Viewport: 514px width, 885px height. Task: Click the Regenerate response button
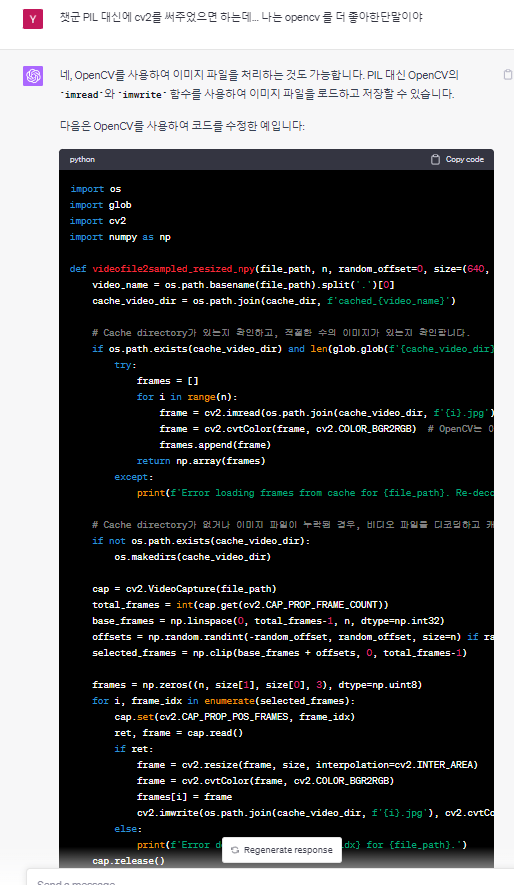[x=282, y=849]
